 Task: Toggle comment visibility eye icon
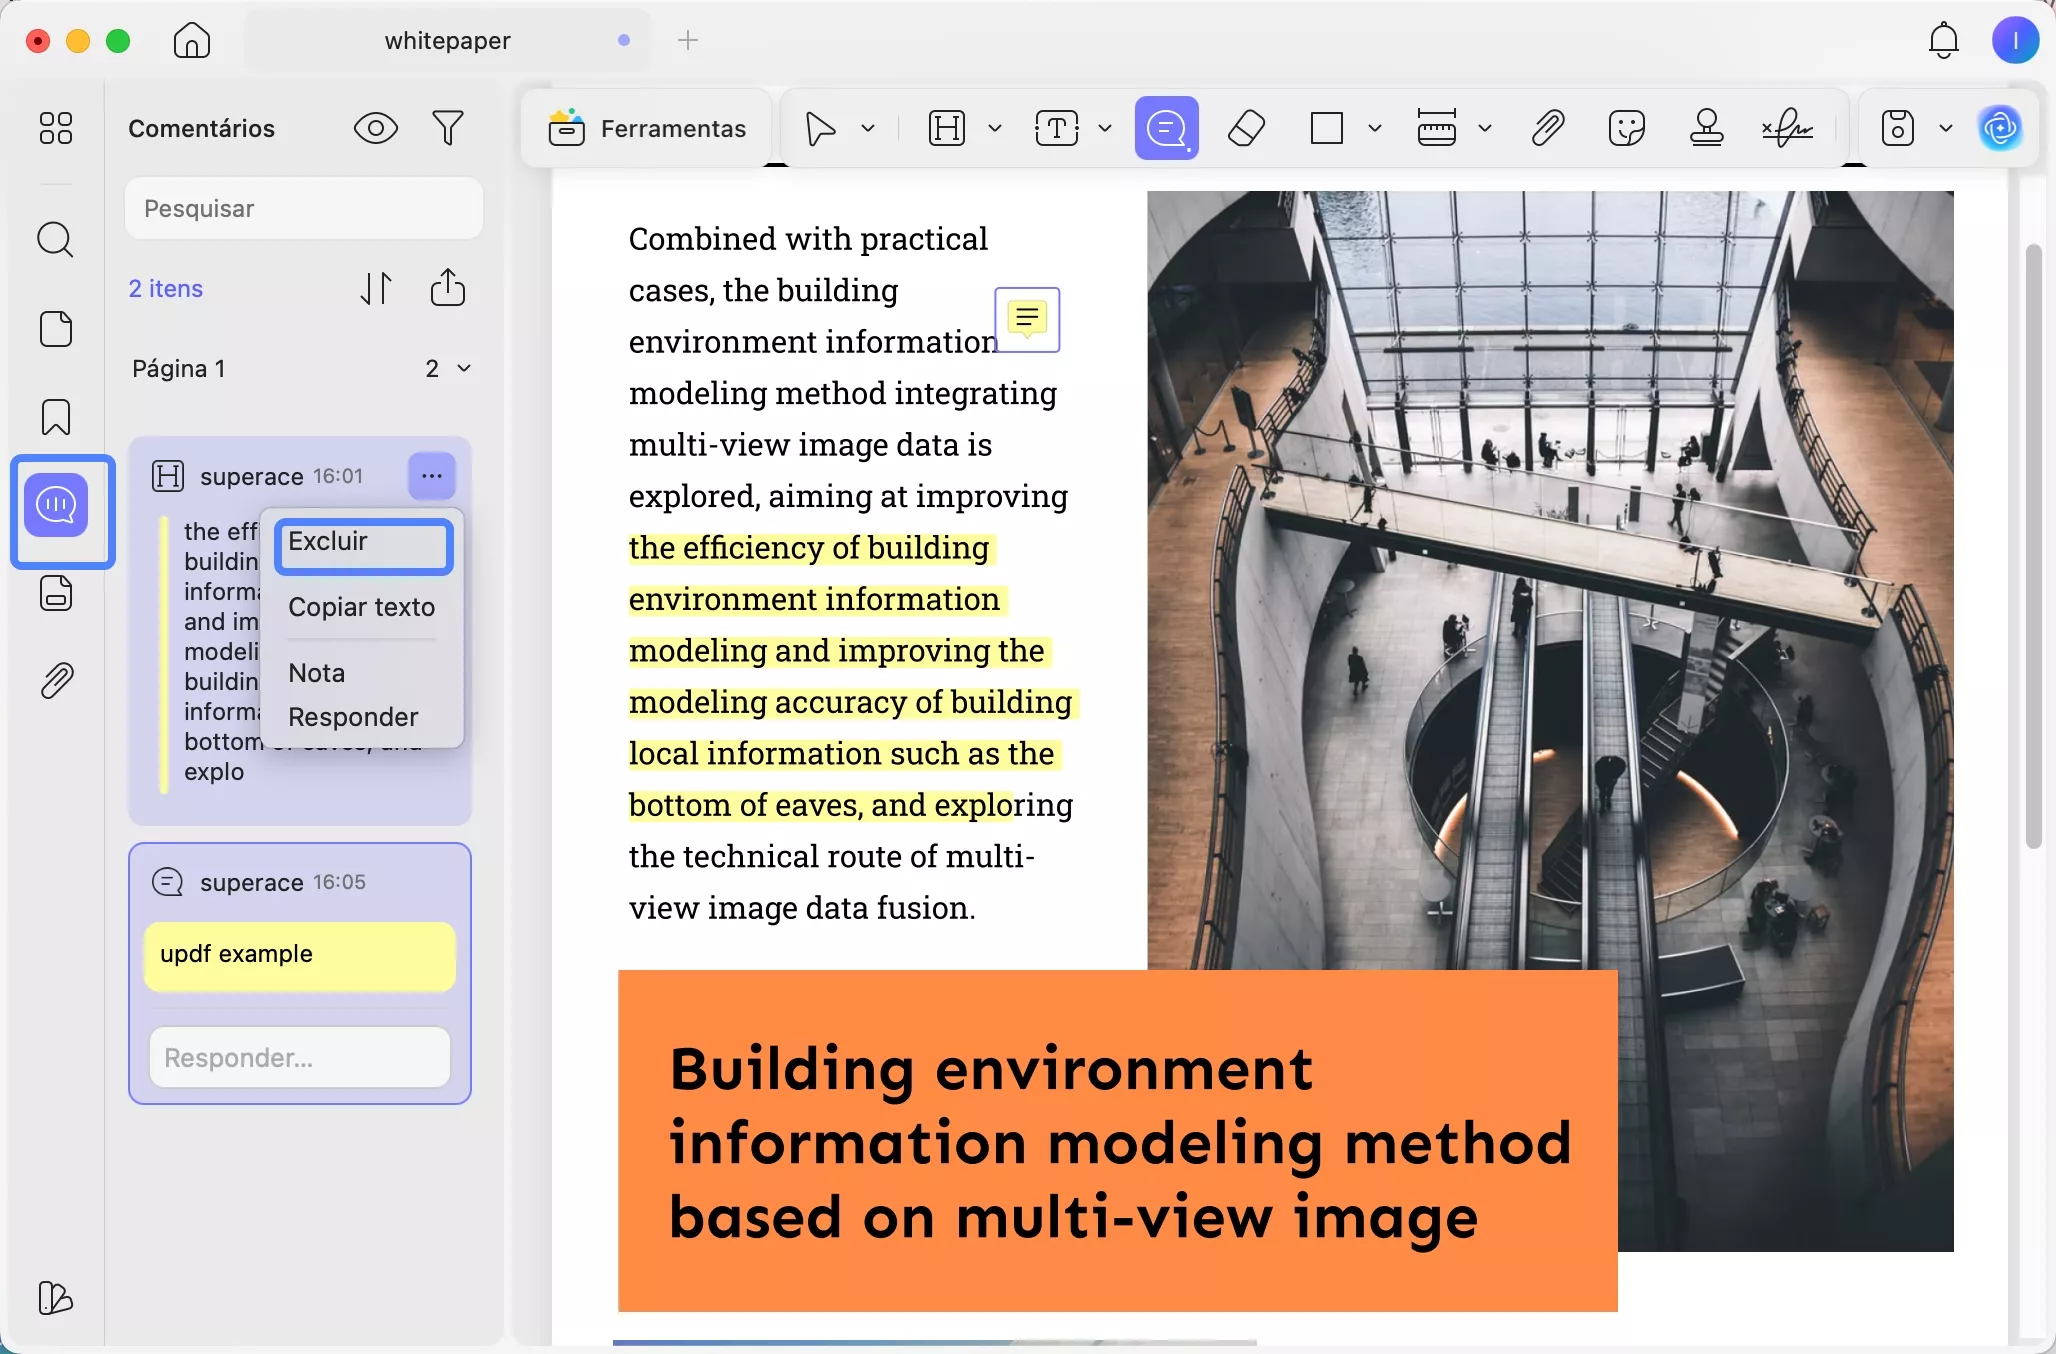tap(376, 128)
